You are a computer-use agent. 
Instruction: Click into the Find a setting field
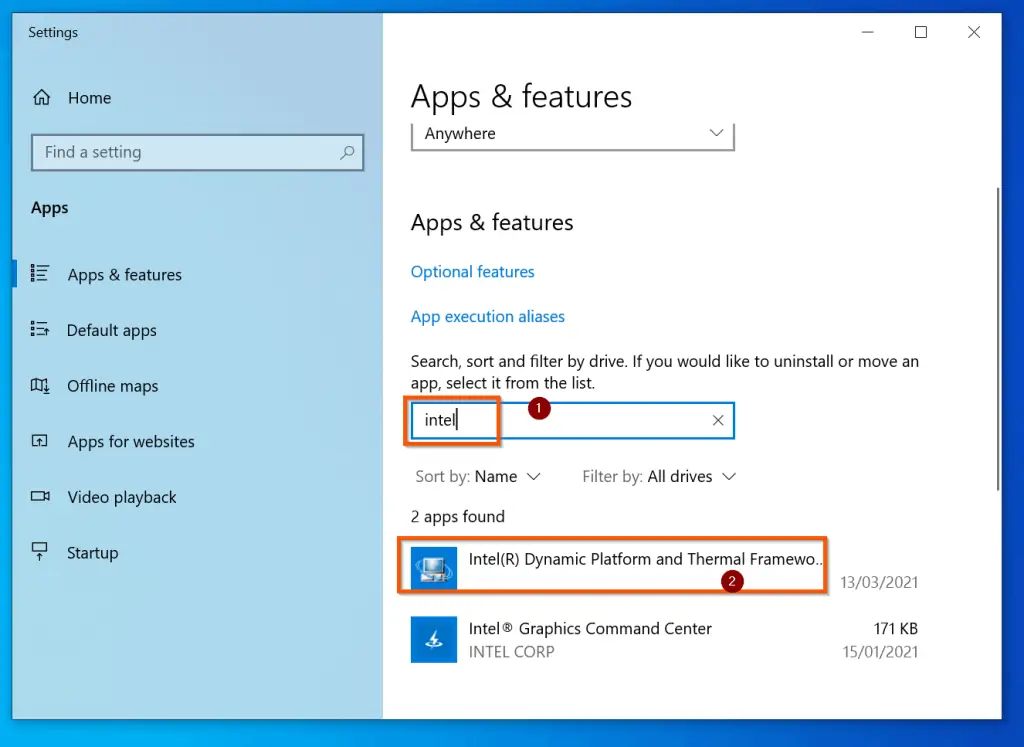(x=185, y=153)
